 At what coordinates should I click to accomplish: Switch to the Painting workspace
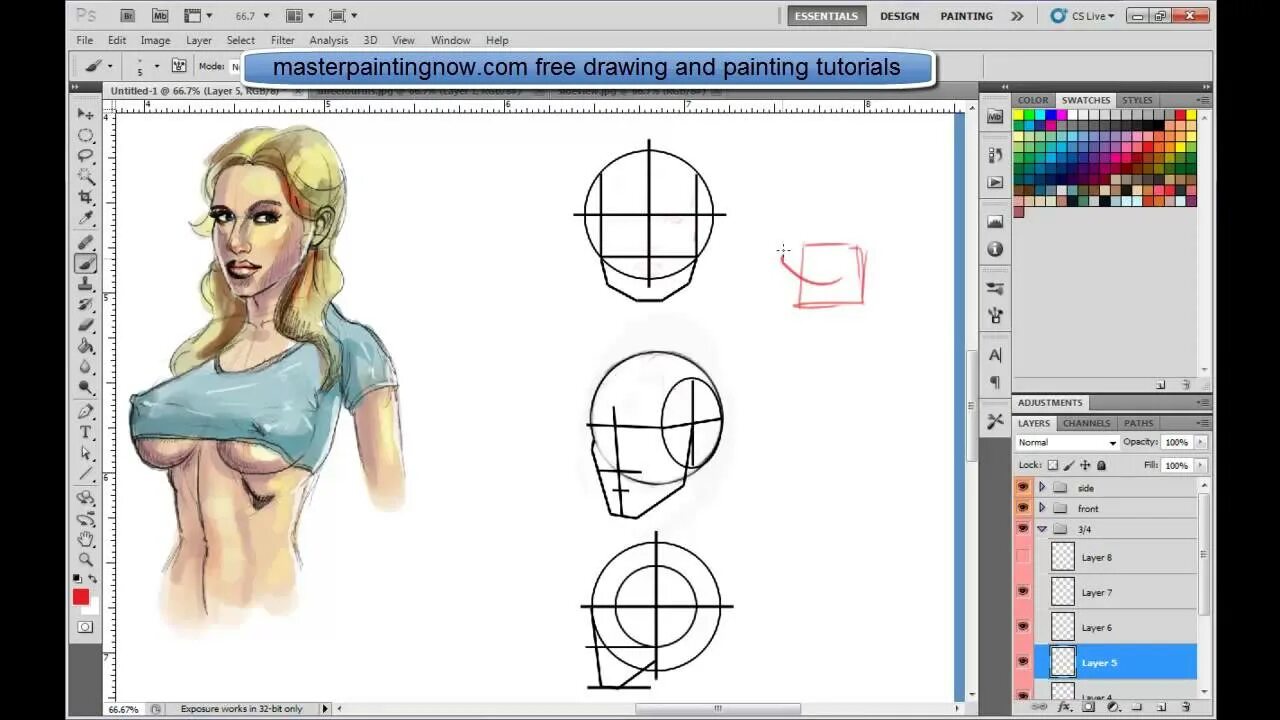click(x=966, y=16)
